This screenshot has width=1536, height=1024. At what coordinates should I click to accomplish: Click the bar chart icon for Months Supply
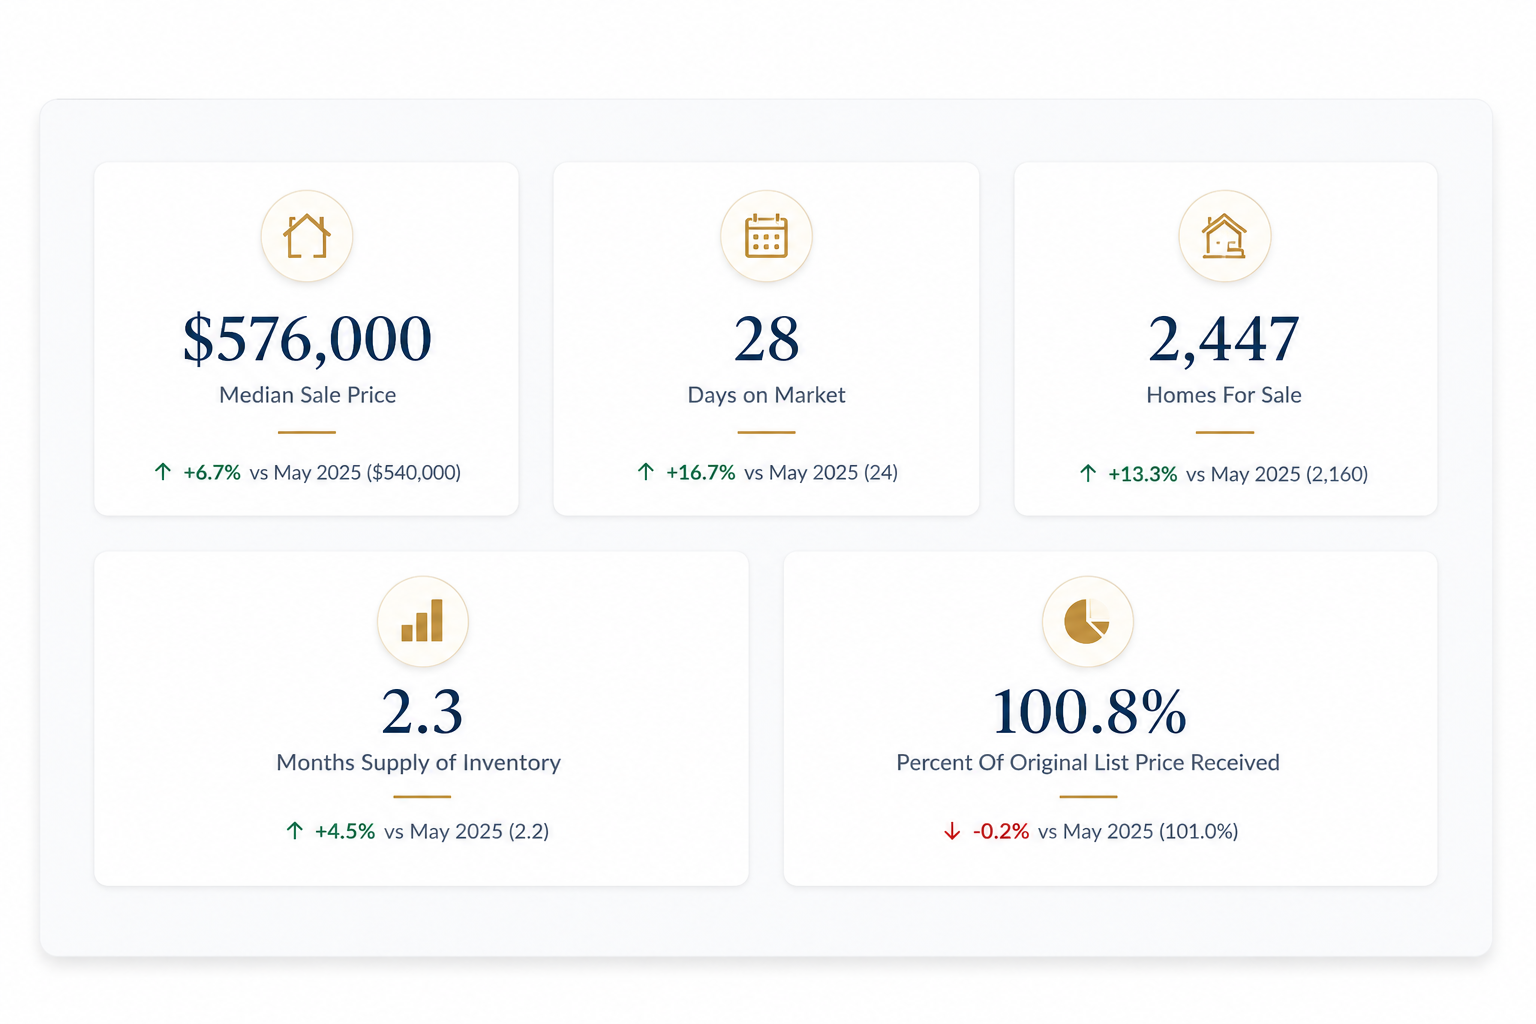[422, 621]
